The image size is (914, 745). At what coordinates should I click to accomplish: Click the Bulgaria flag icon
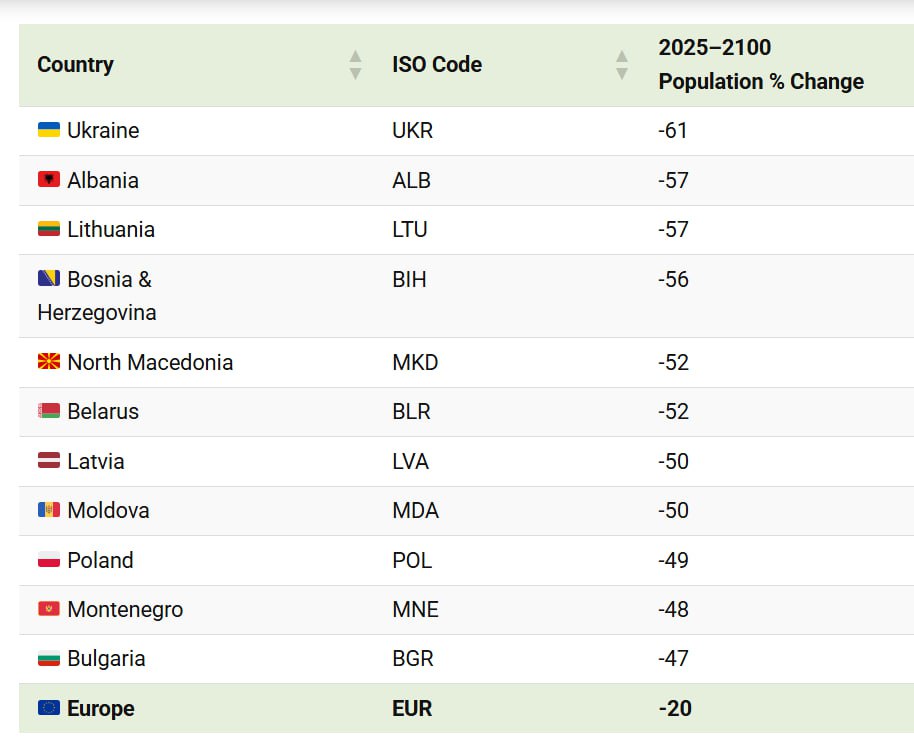tap(49, 658)
